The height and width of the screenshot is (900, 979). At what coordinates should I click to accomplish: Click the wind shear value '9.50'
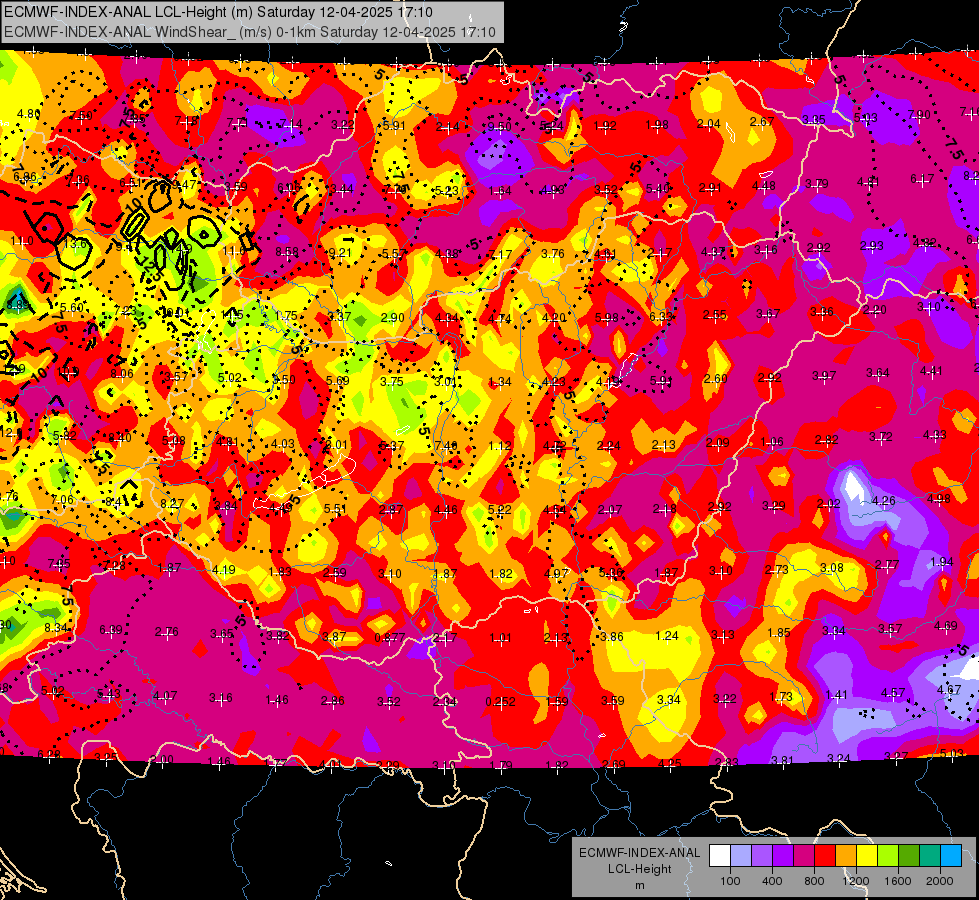tap(499, 127)
